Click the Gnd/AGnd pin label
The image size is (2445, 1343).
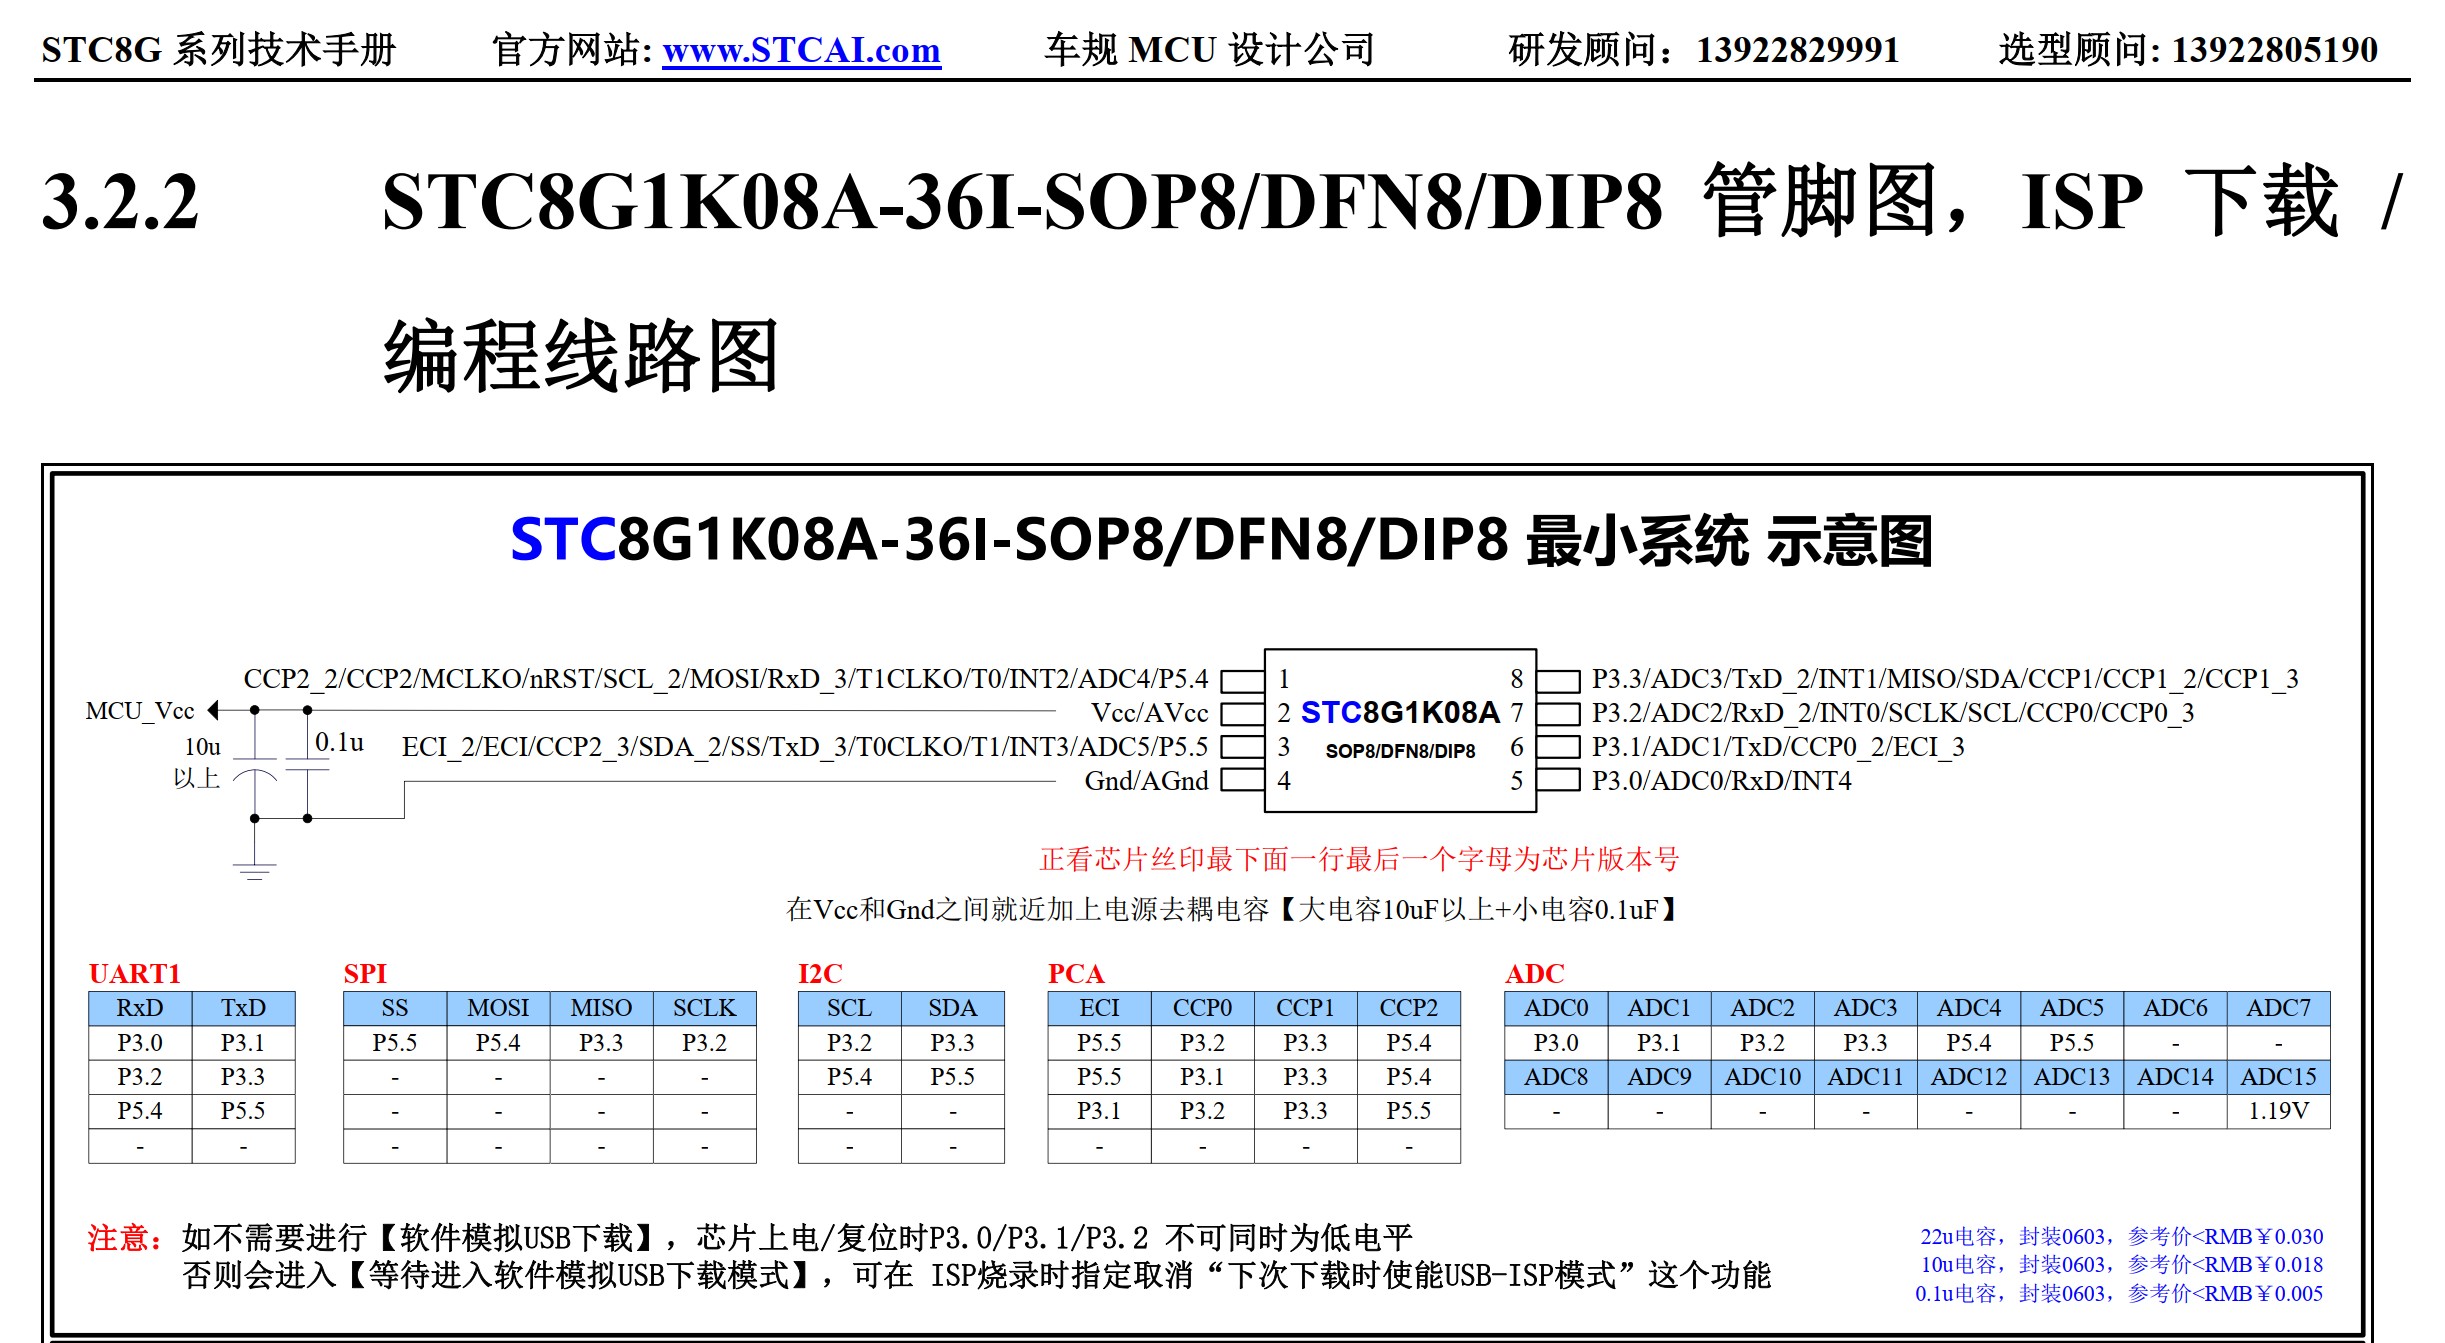click(x=1147, y=781)
